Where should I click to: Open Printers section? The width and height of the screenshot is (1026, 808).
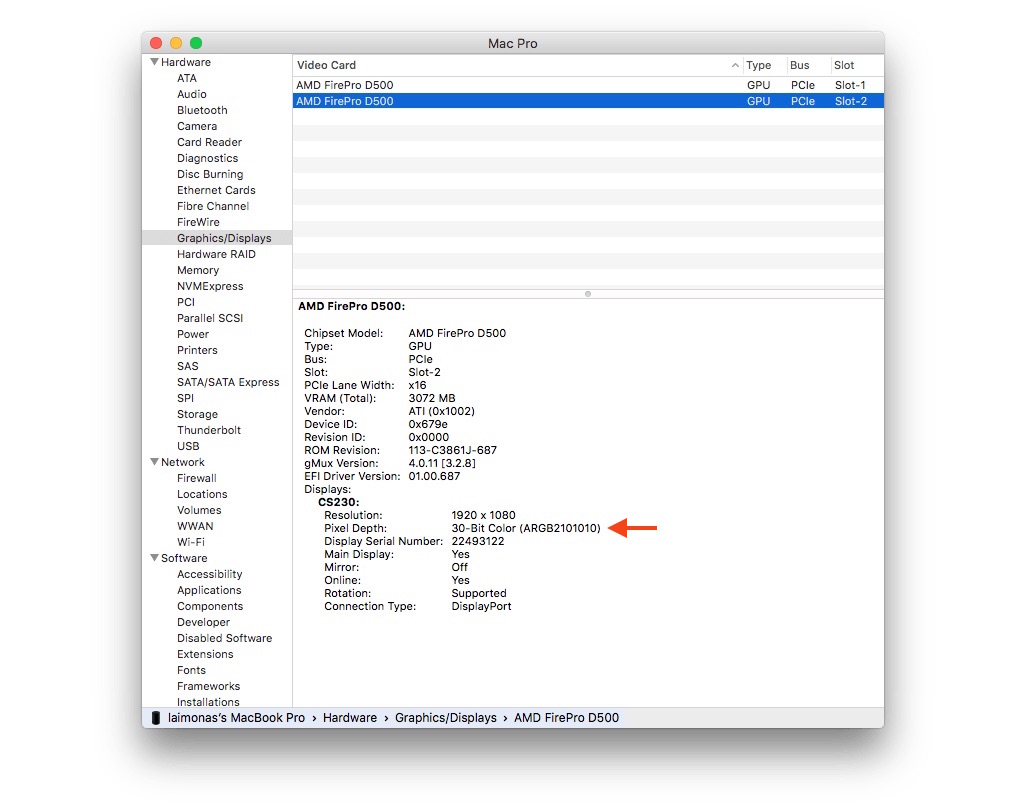pos(197,350)
